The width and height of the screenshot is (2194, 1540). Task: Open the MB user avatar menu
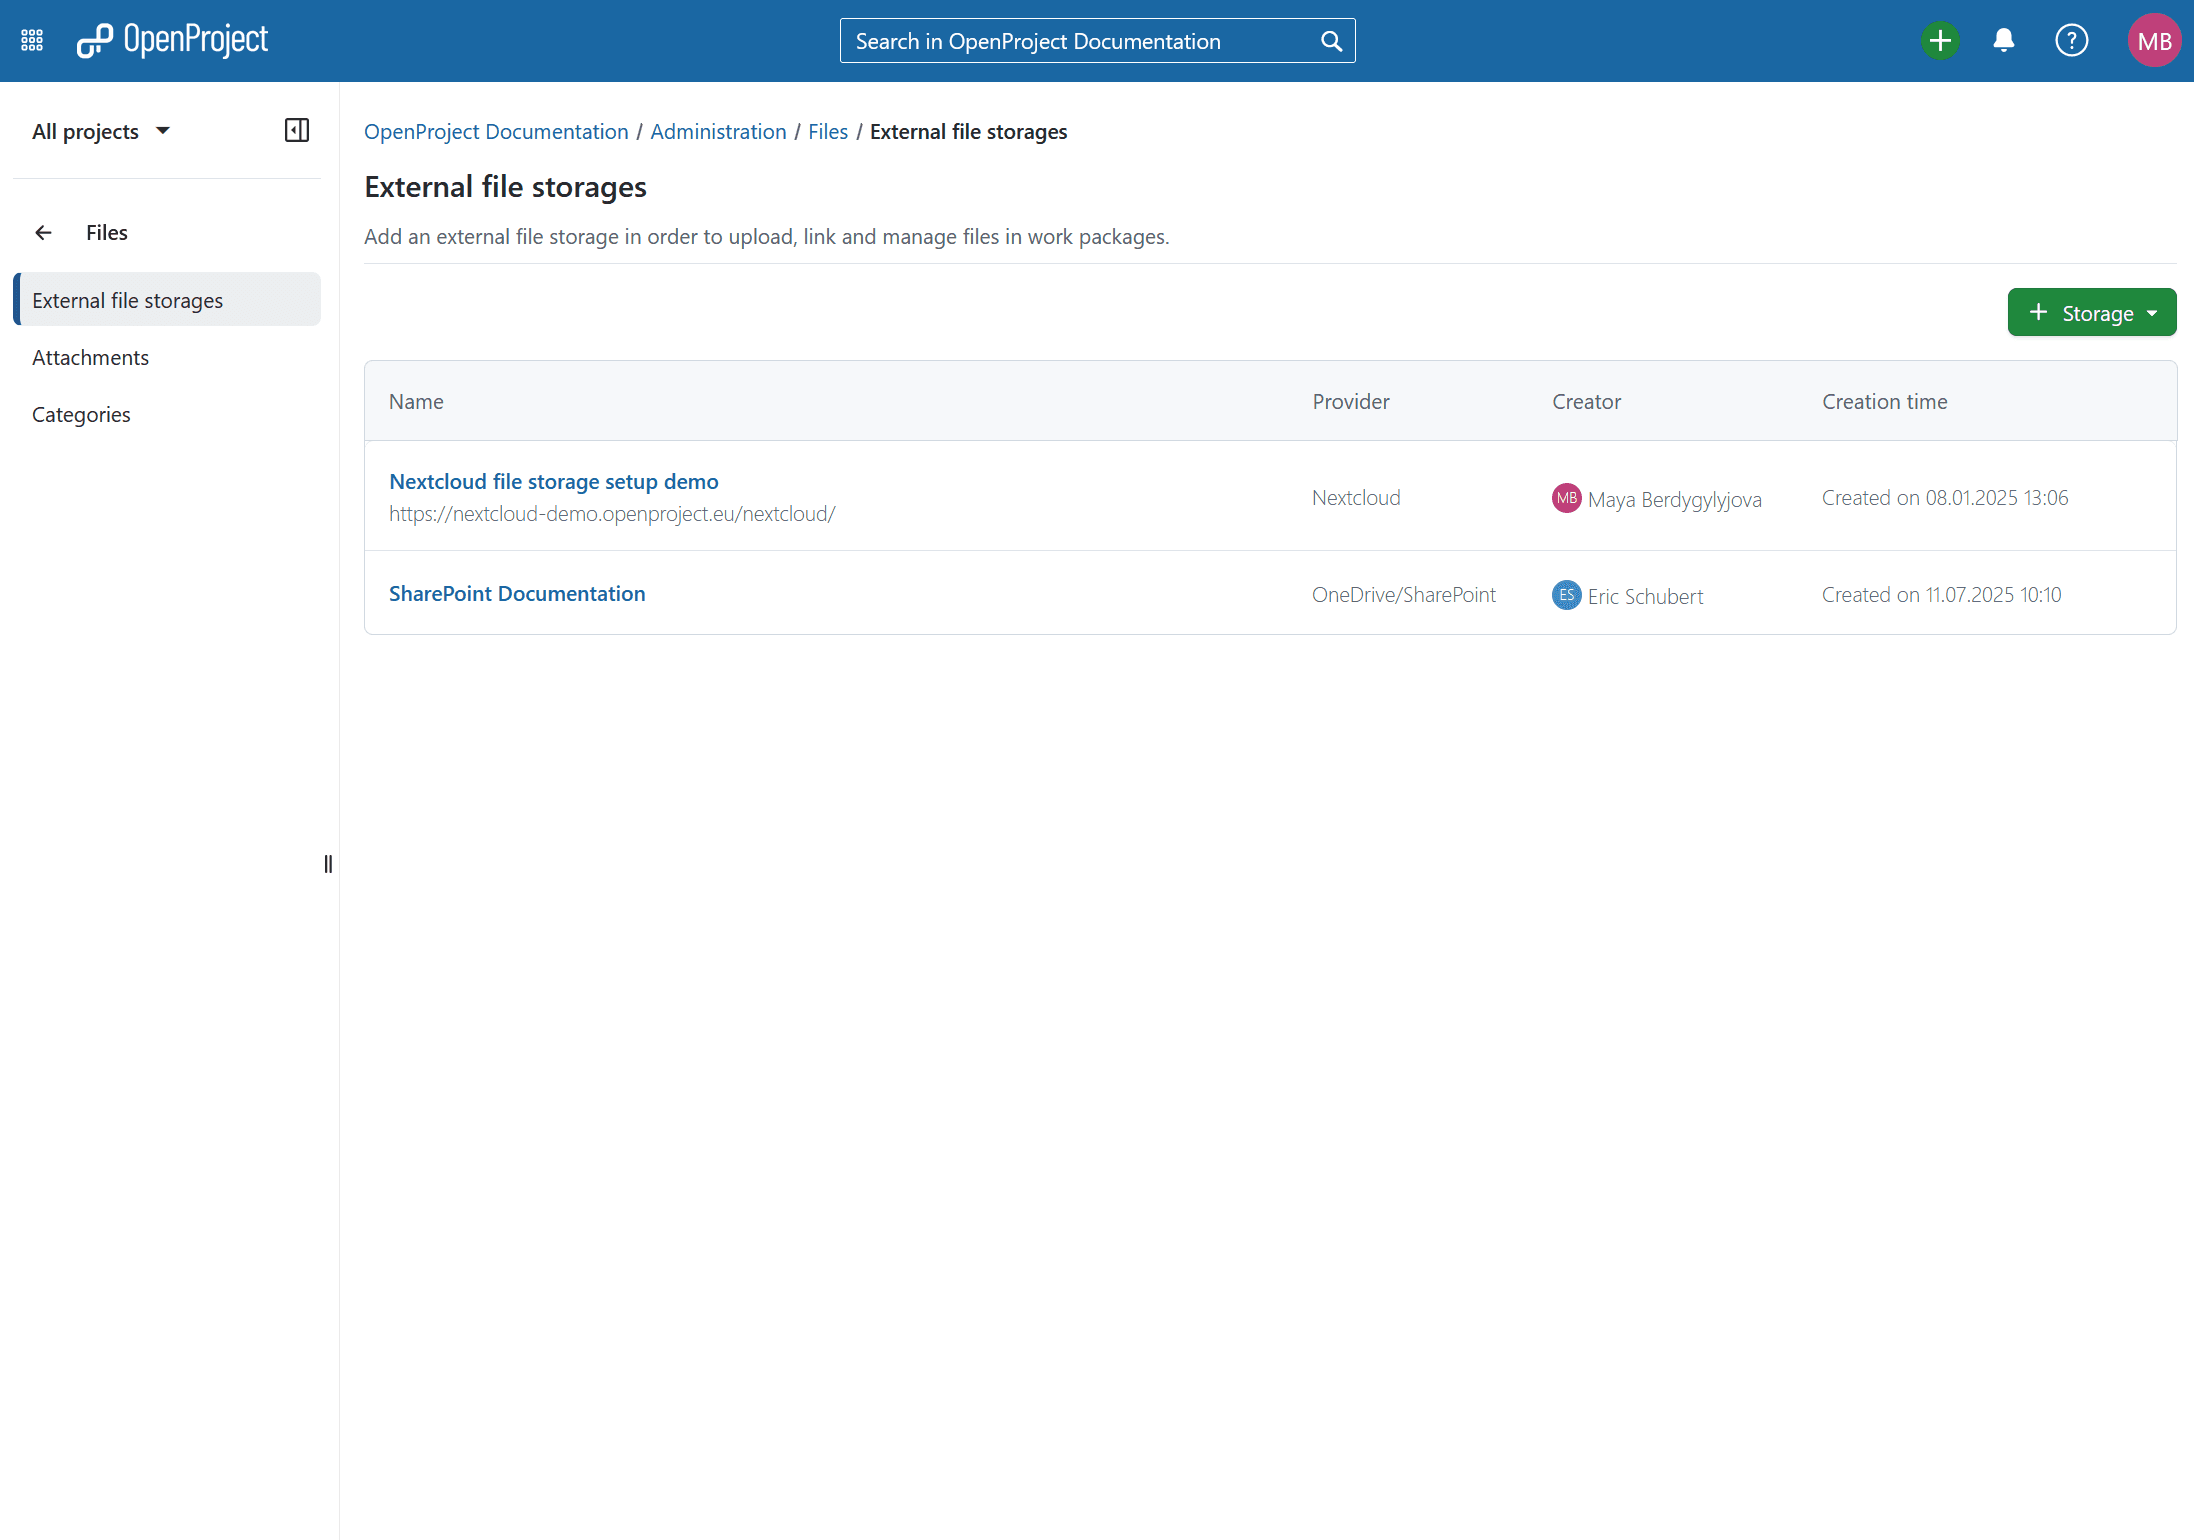2154,41
